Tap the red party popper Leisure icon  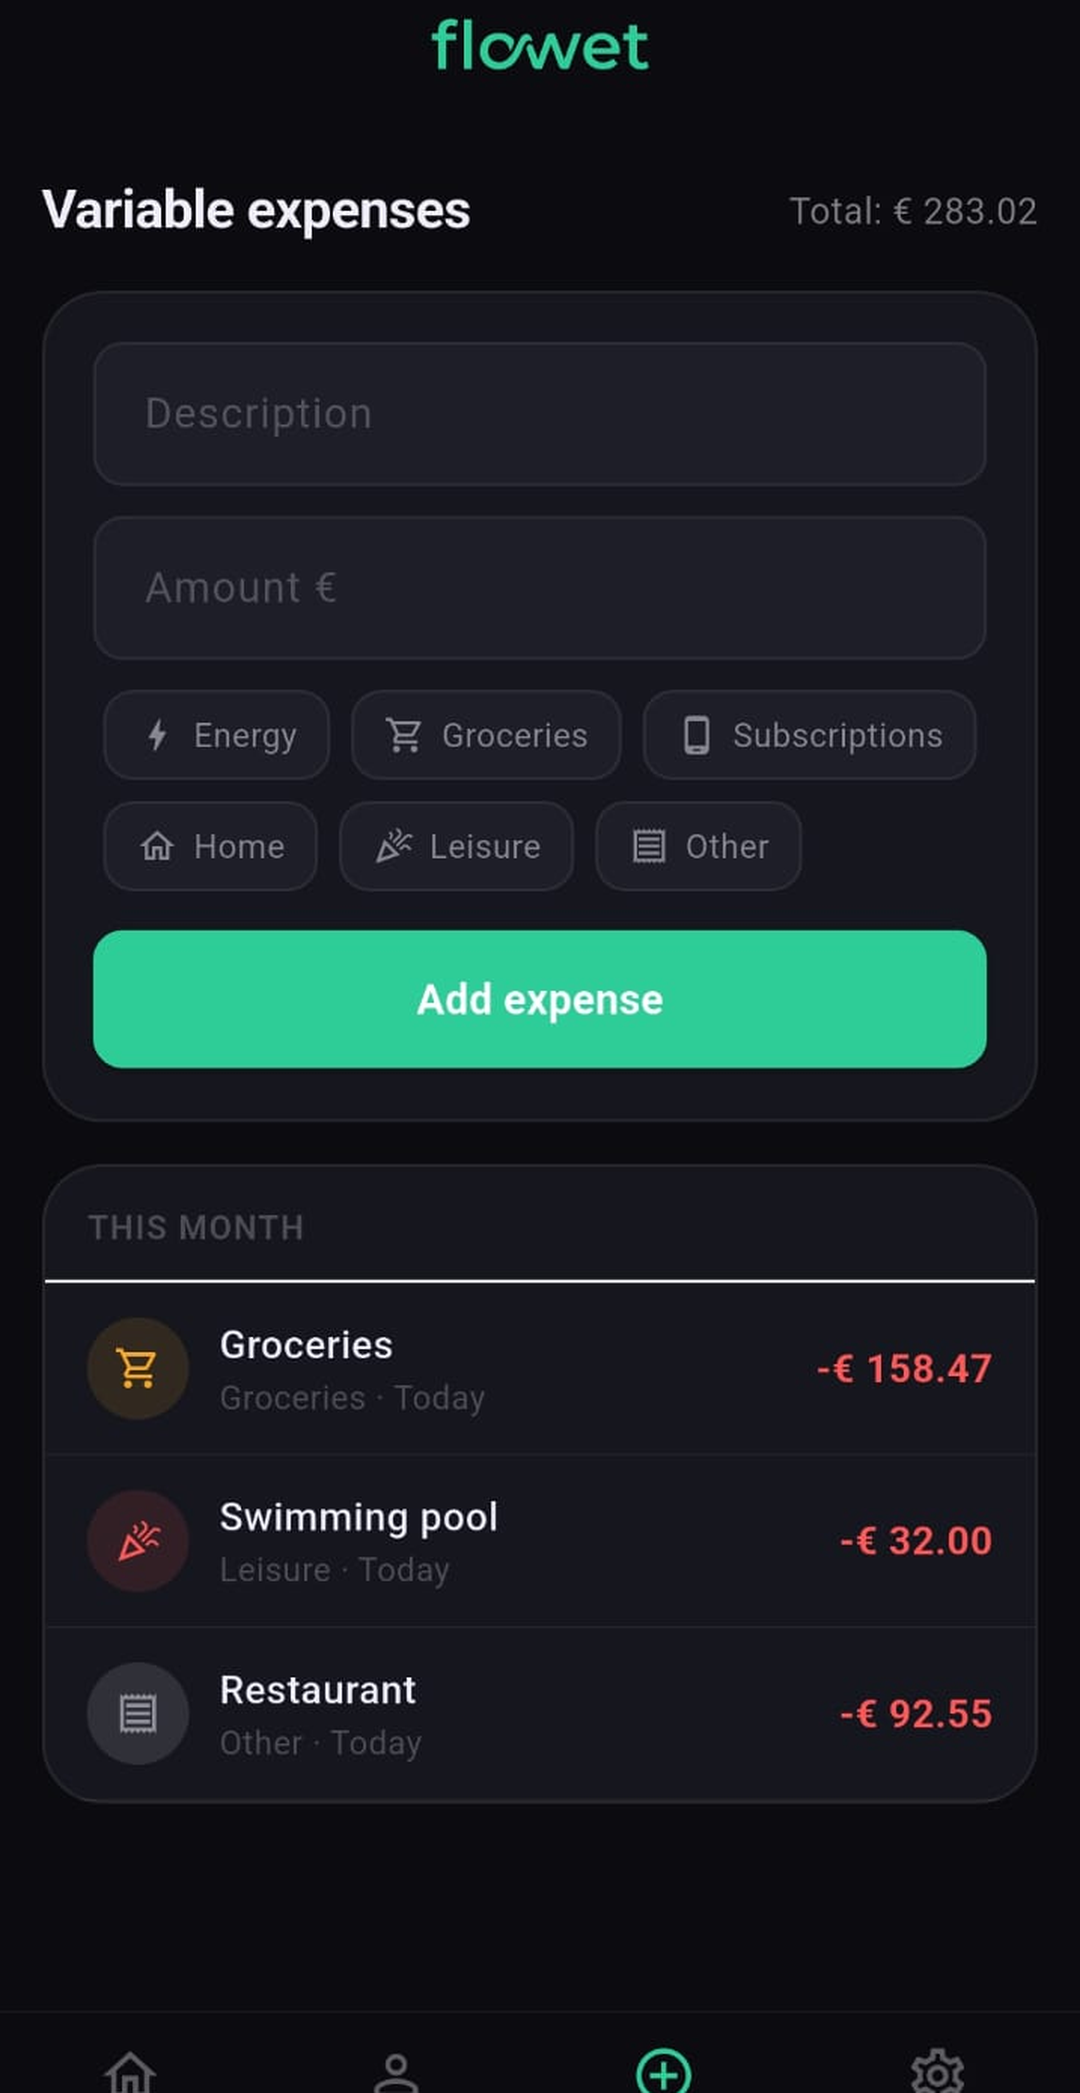tap(138, 1541)
